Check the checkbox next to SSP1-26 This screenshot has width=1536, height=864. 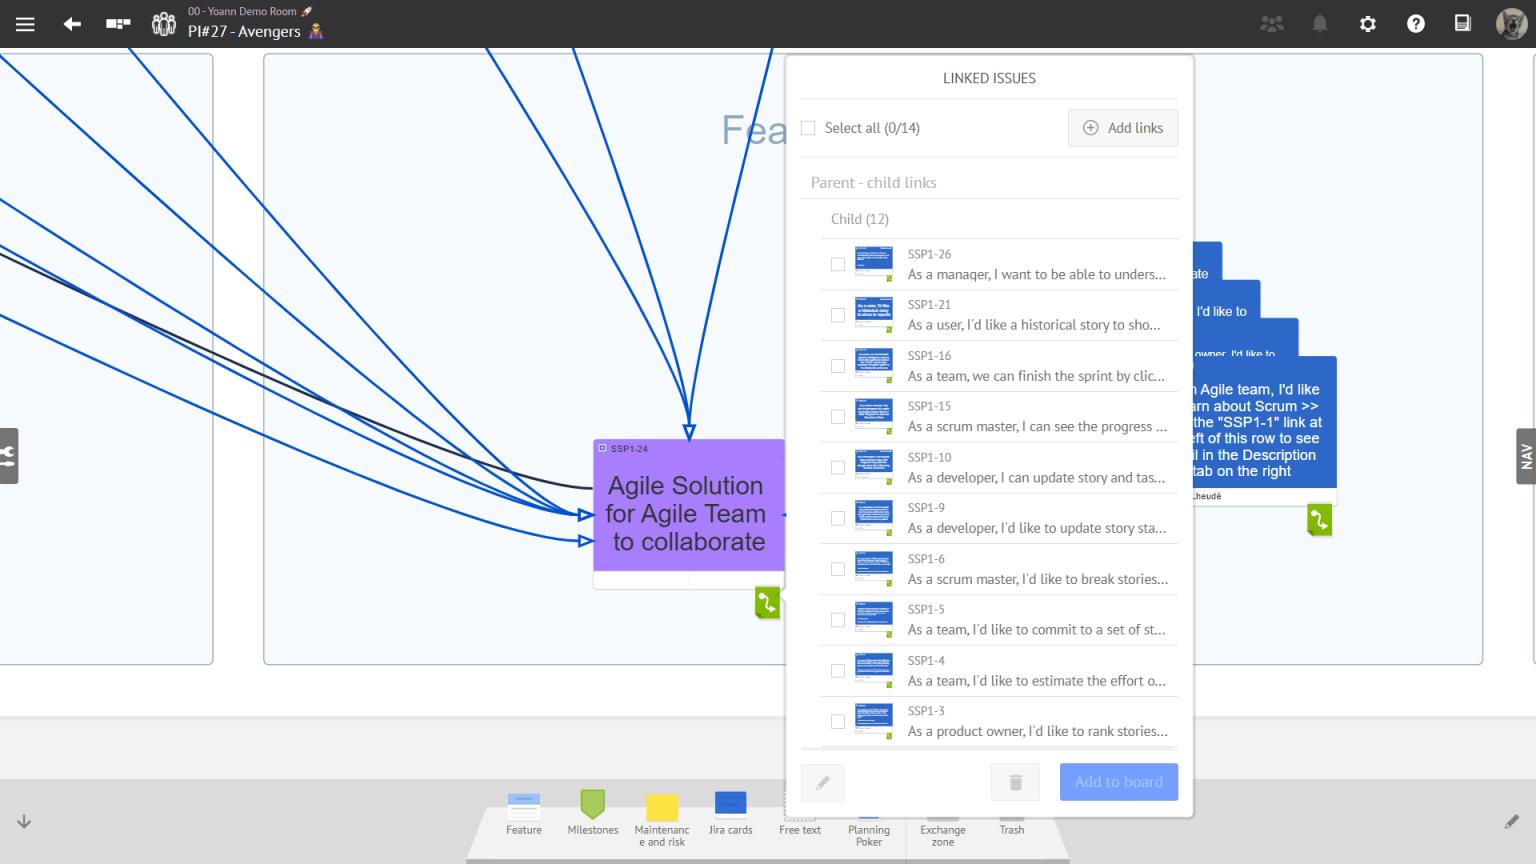tap(837, 264)
